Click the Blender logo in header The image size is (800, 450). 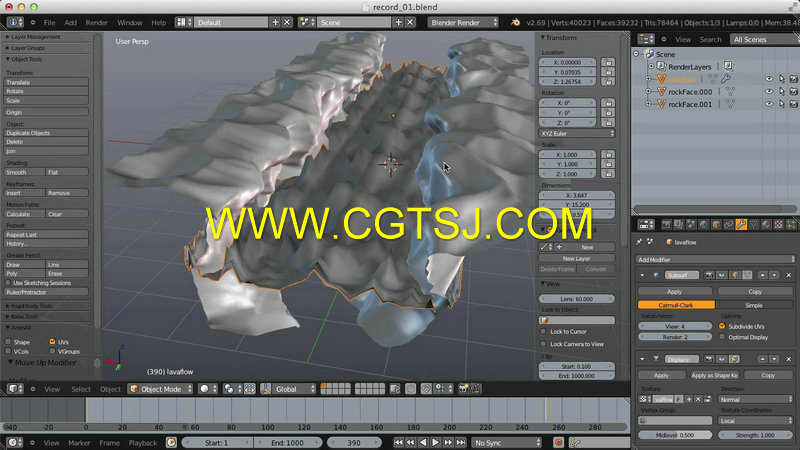515,22
